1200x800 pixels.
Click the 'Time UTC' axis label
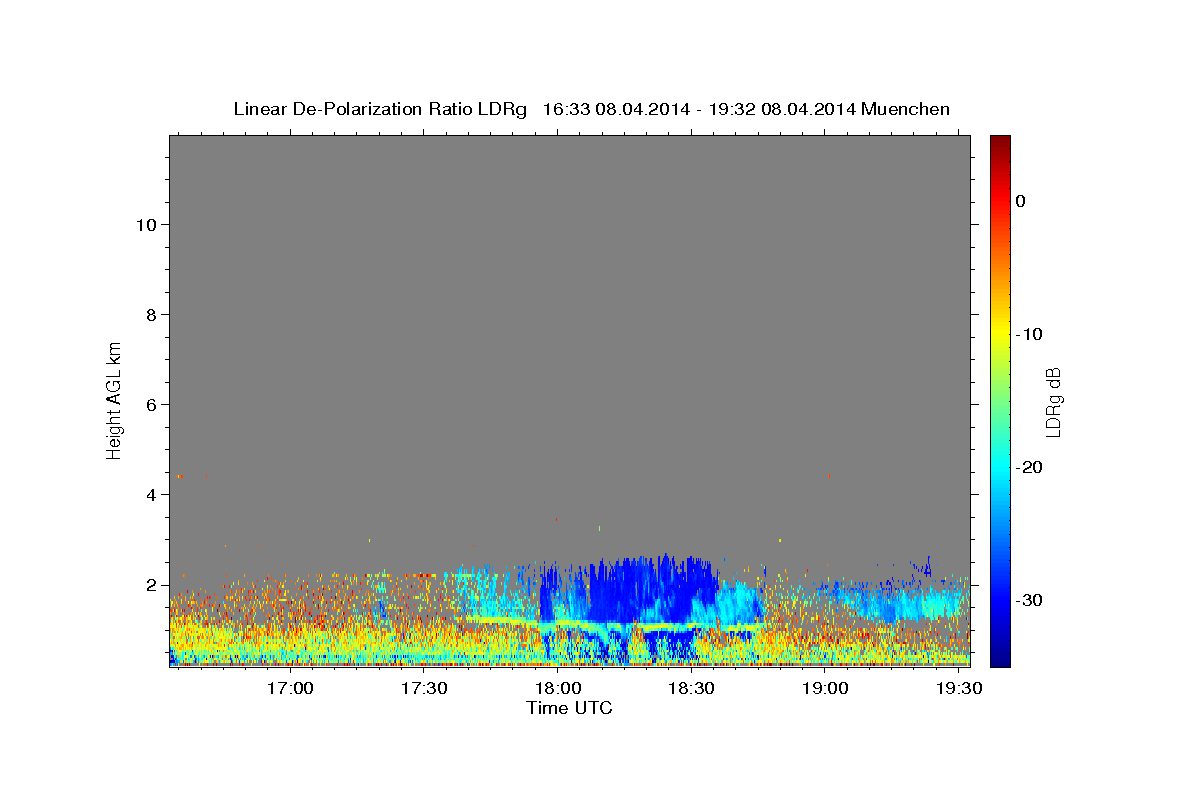(569, 708)
